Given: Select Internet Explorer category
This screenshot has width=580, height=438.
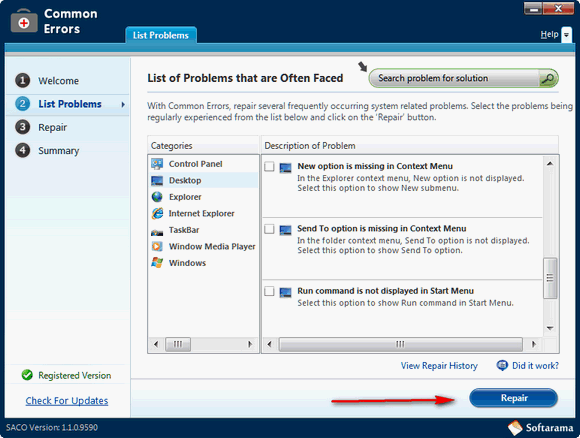Looking at the screenshot, I should coord(203,213).
